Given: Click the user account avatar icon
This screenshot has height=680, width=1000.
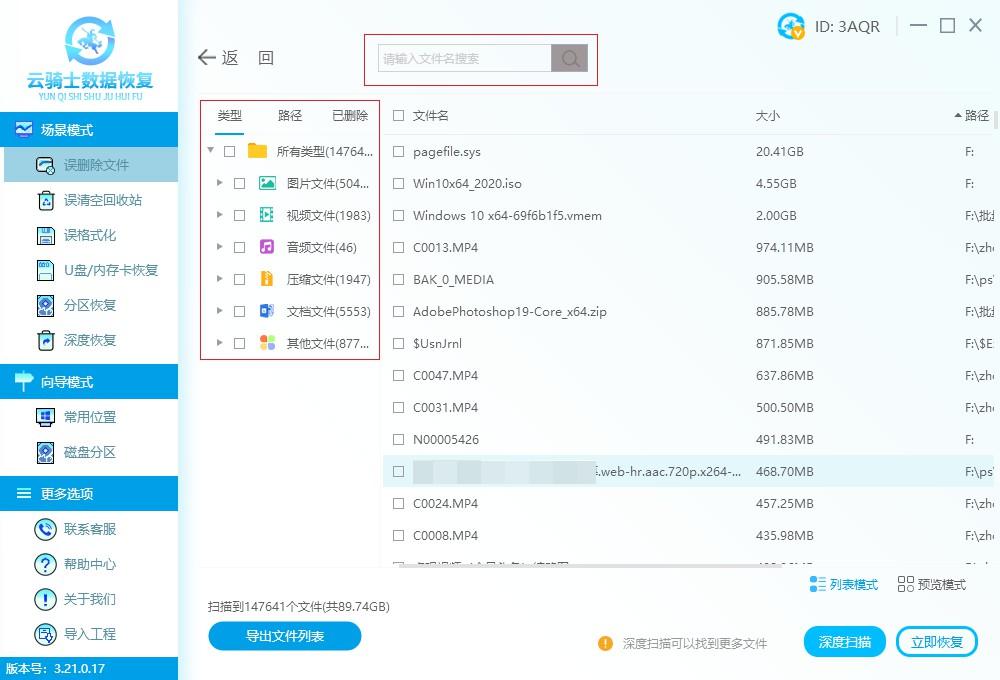Looking at the screenshot, I should coord(791,26).
